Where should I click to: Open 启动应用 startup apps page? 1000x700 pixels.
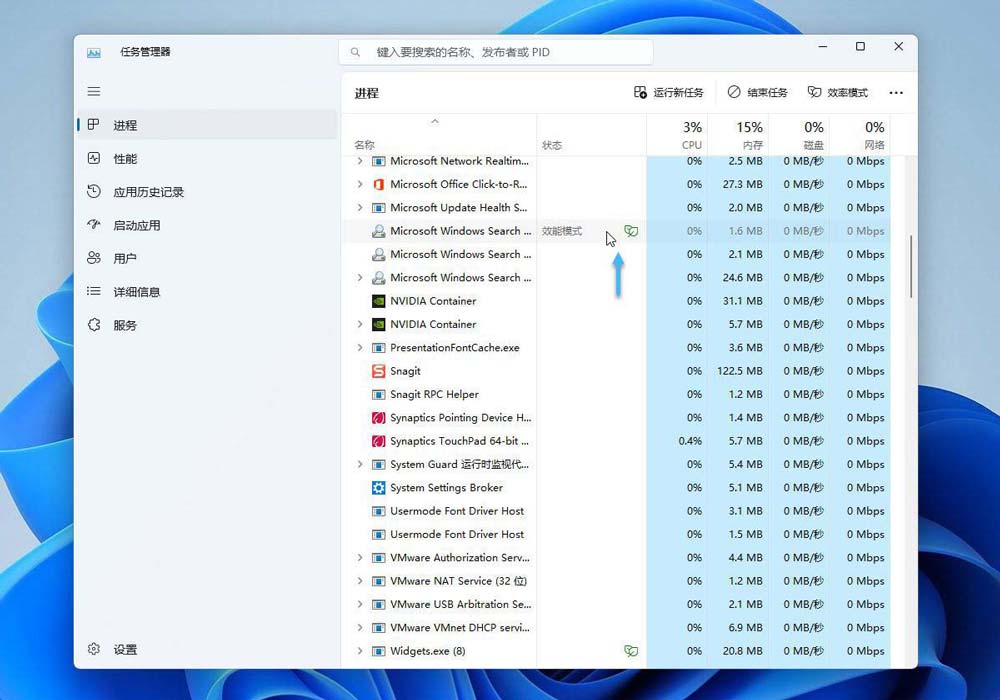coord(136,225)
